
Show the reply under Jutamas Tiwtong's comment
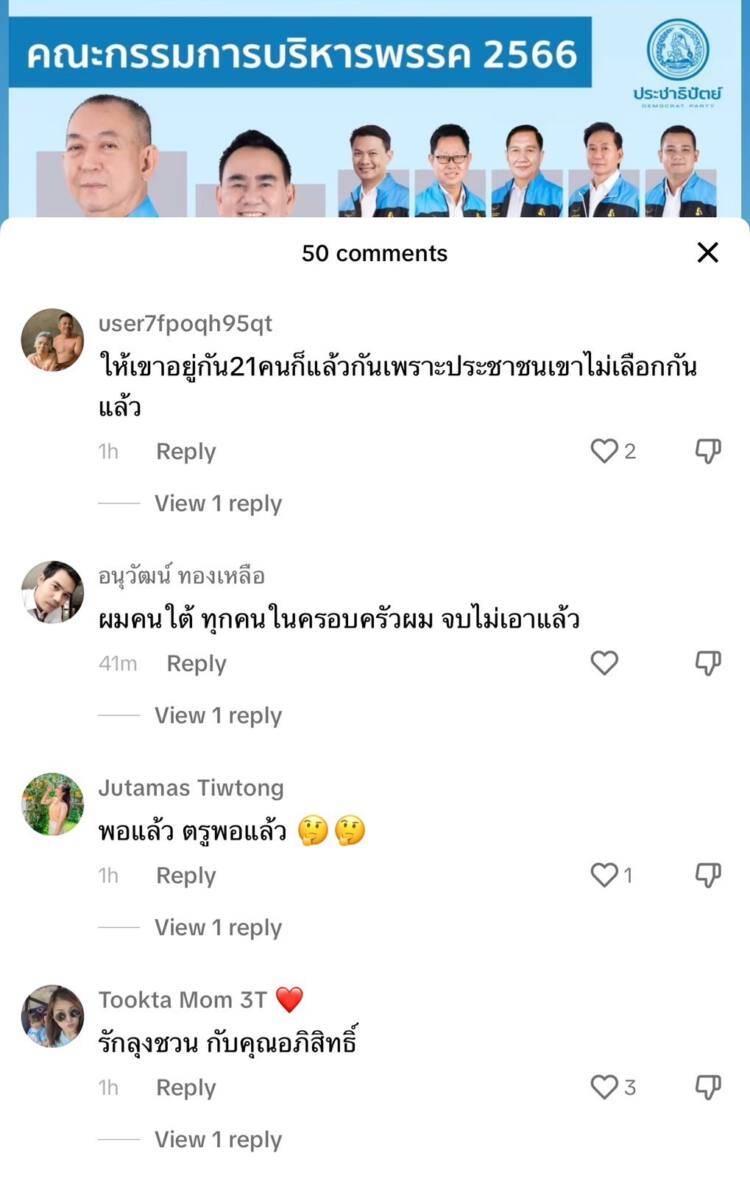point(218,927)
